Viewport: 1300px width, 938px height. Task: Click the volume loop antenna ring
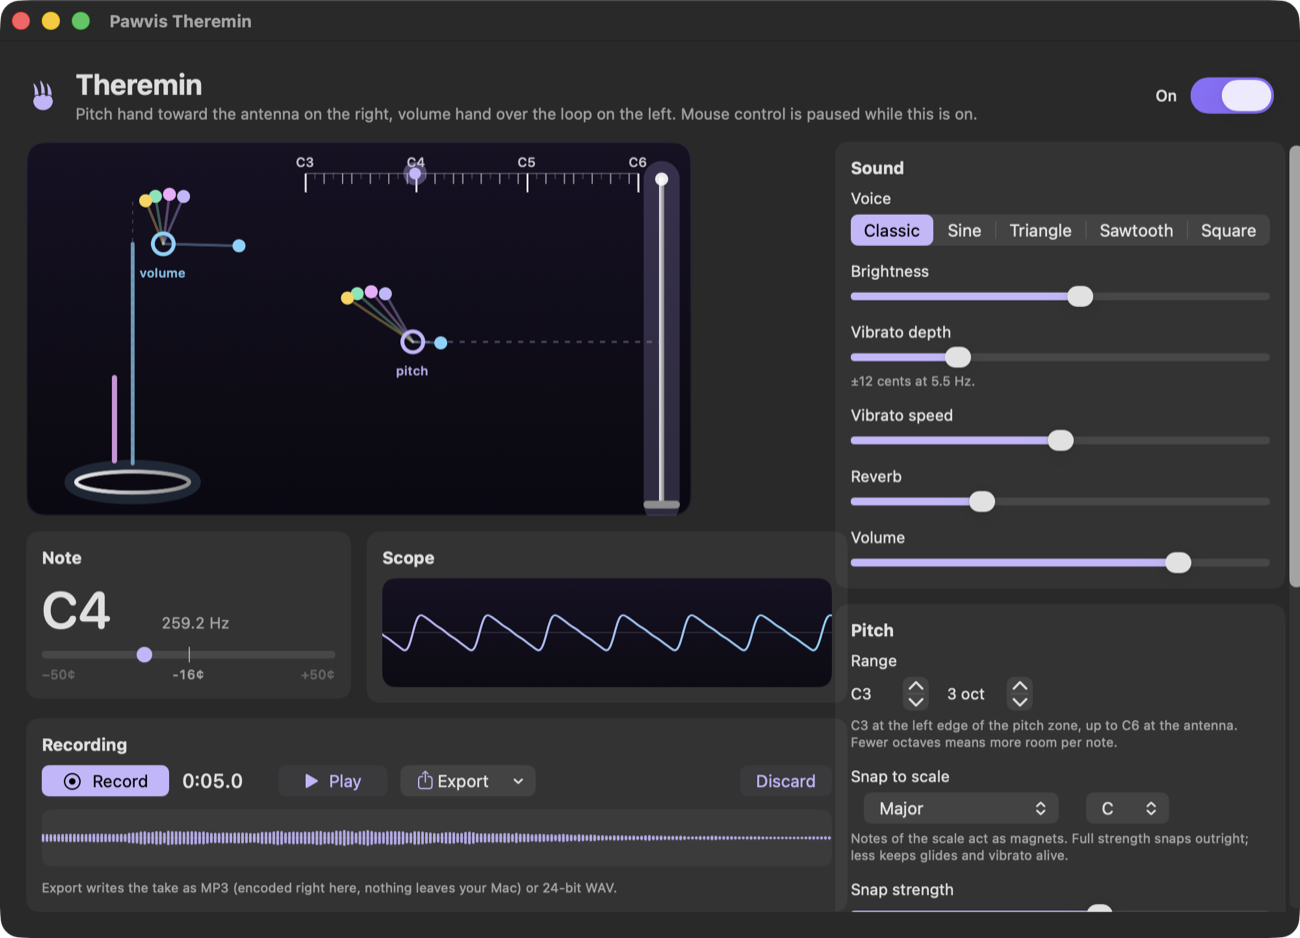(x=133, y=483)
